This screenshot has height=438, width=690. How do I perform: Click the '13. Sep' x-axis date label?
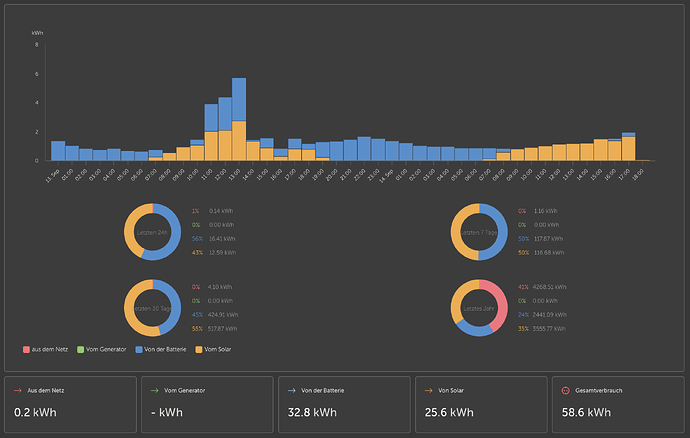tap(52, 176)
